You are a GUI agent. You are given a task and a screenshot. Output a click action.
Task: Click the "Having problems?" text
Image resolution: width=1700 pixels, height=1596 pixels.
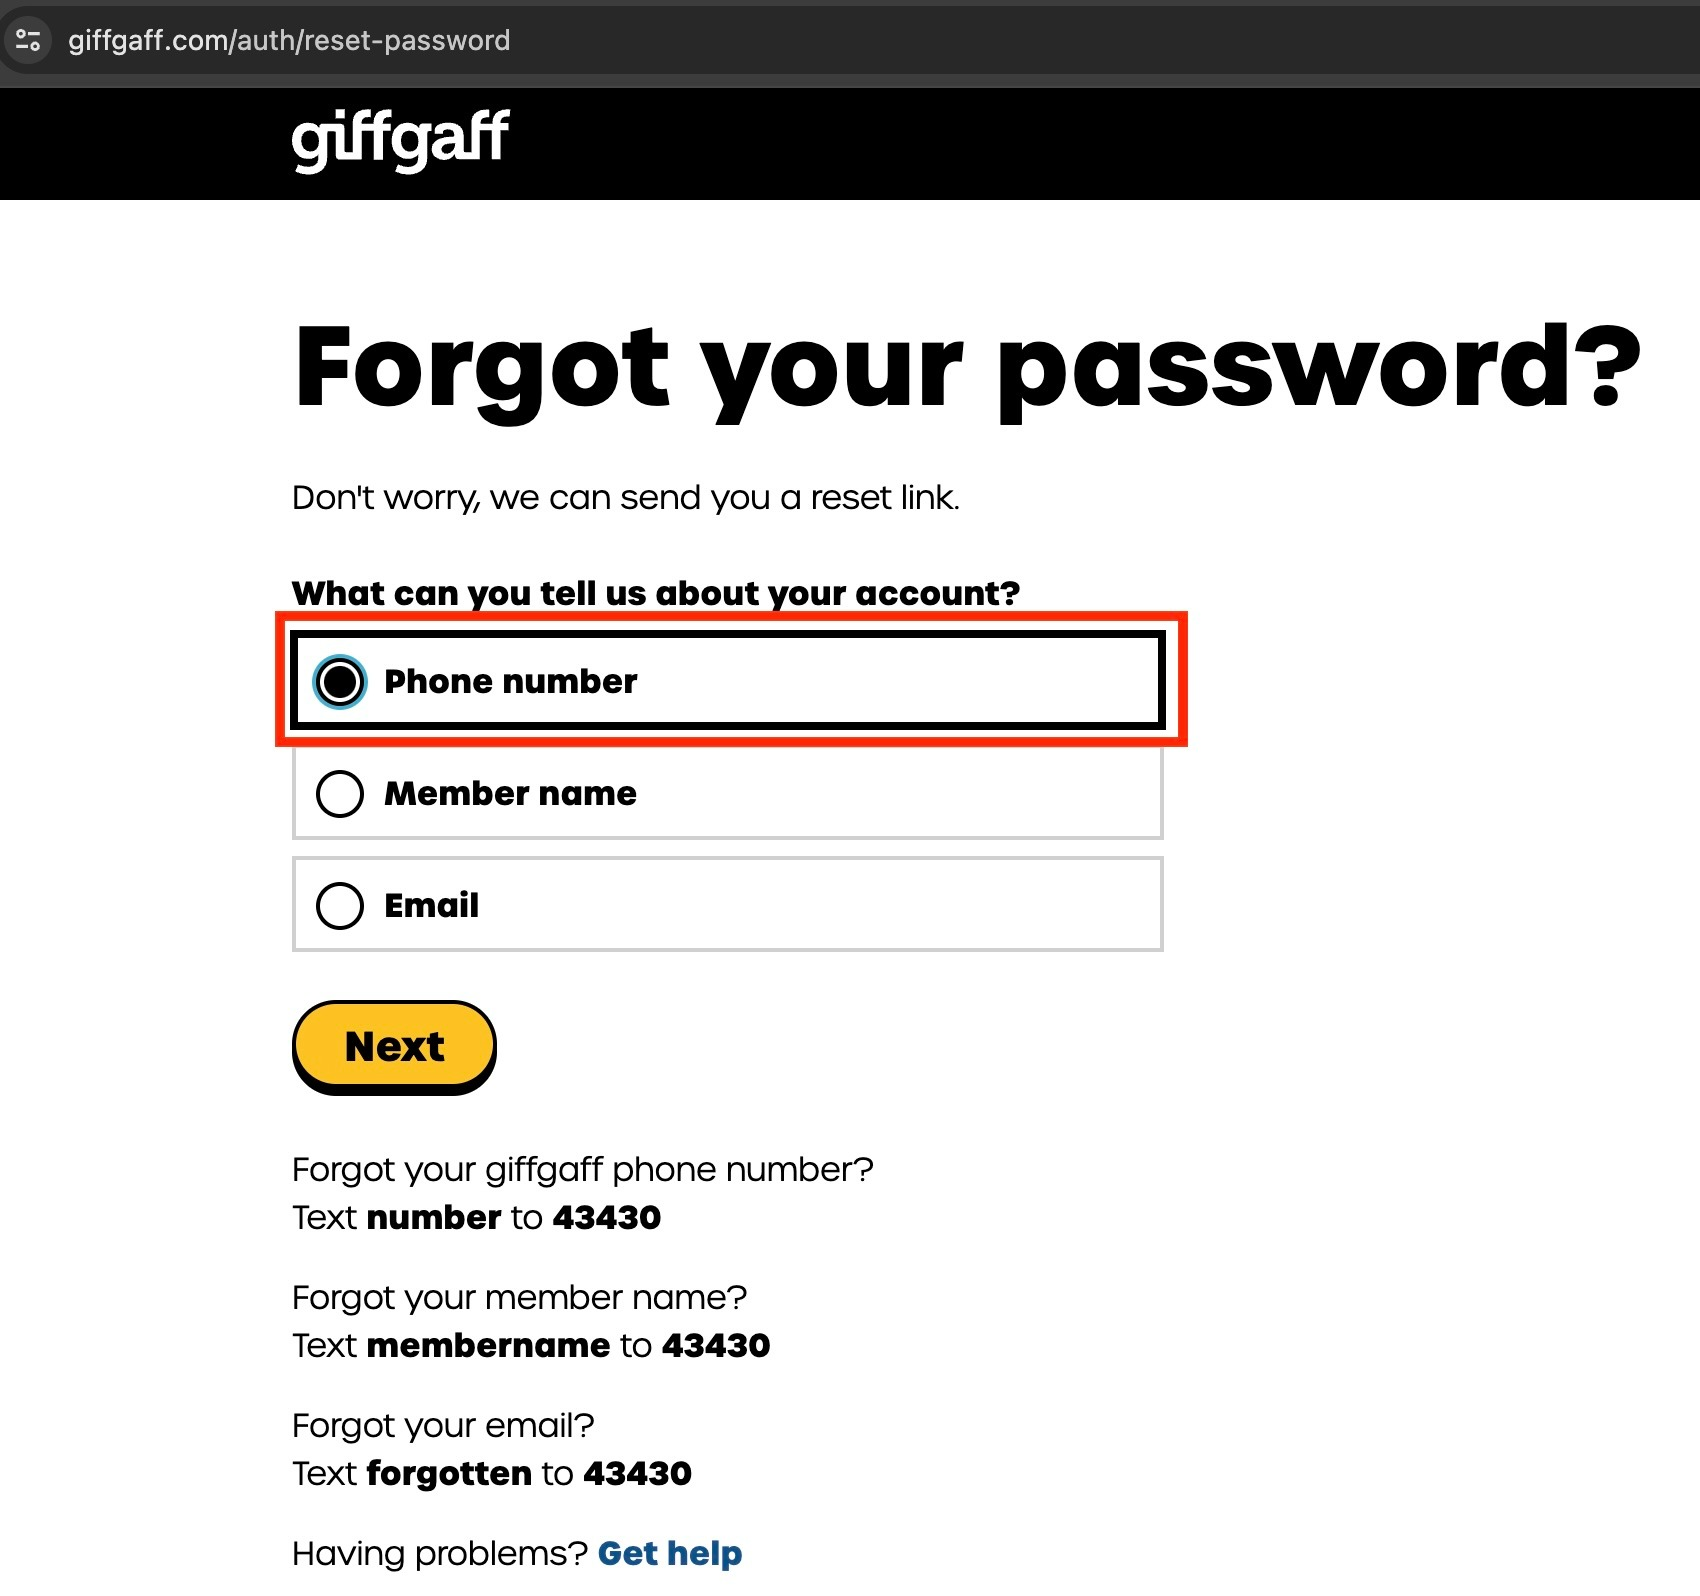click(x=439, y=1553)
